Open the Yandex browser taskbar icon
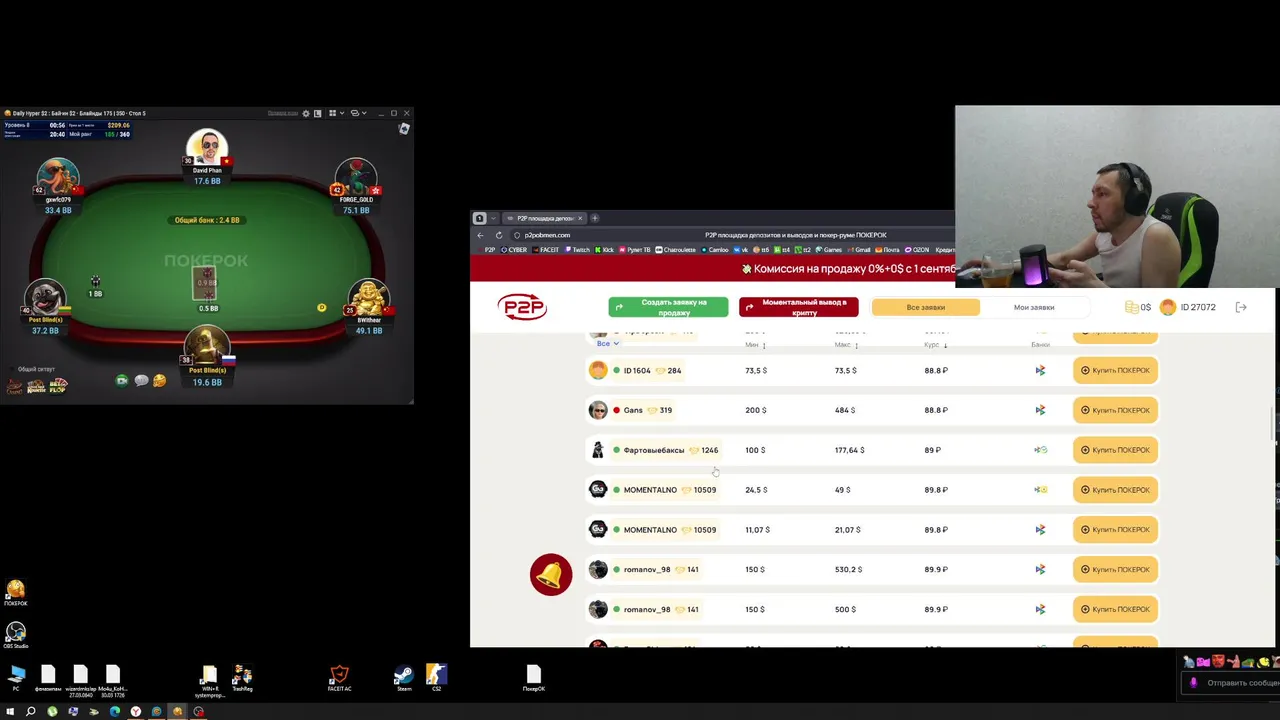 (x=135, y=711)
